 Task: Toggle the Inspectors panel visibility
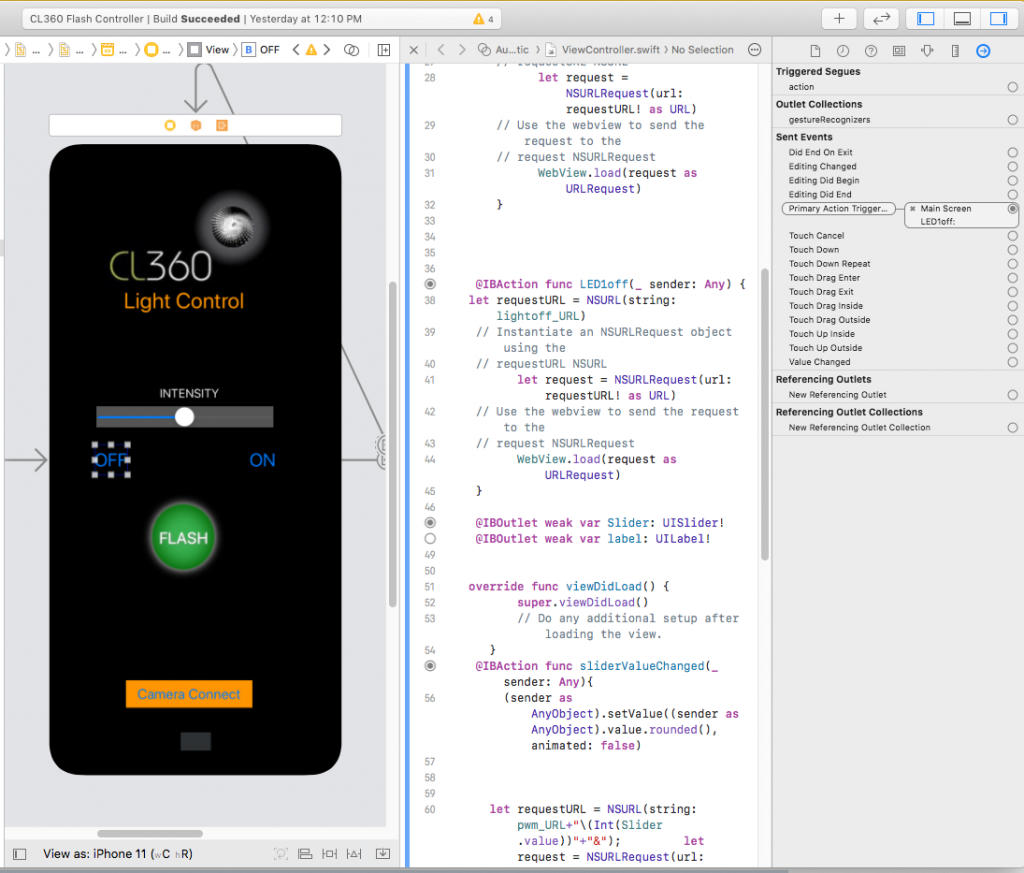[999, 19]
